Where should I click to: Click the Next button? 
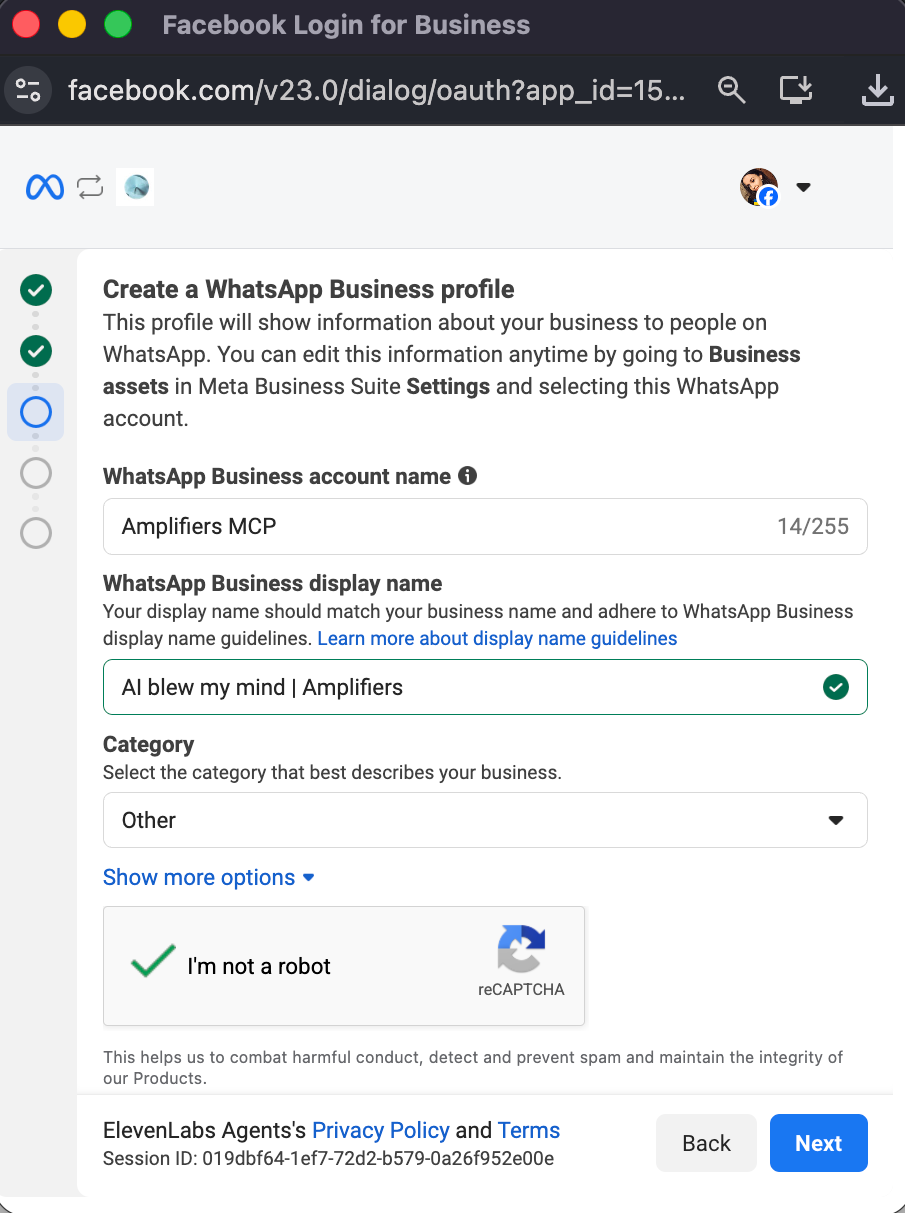[x=819, y=1143]
